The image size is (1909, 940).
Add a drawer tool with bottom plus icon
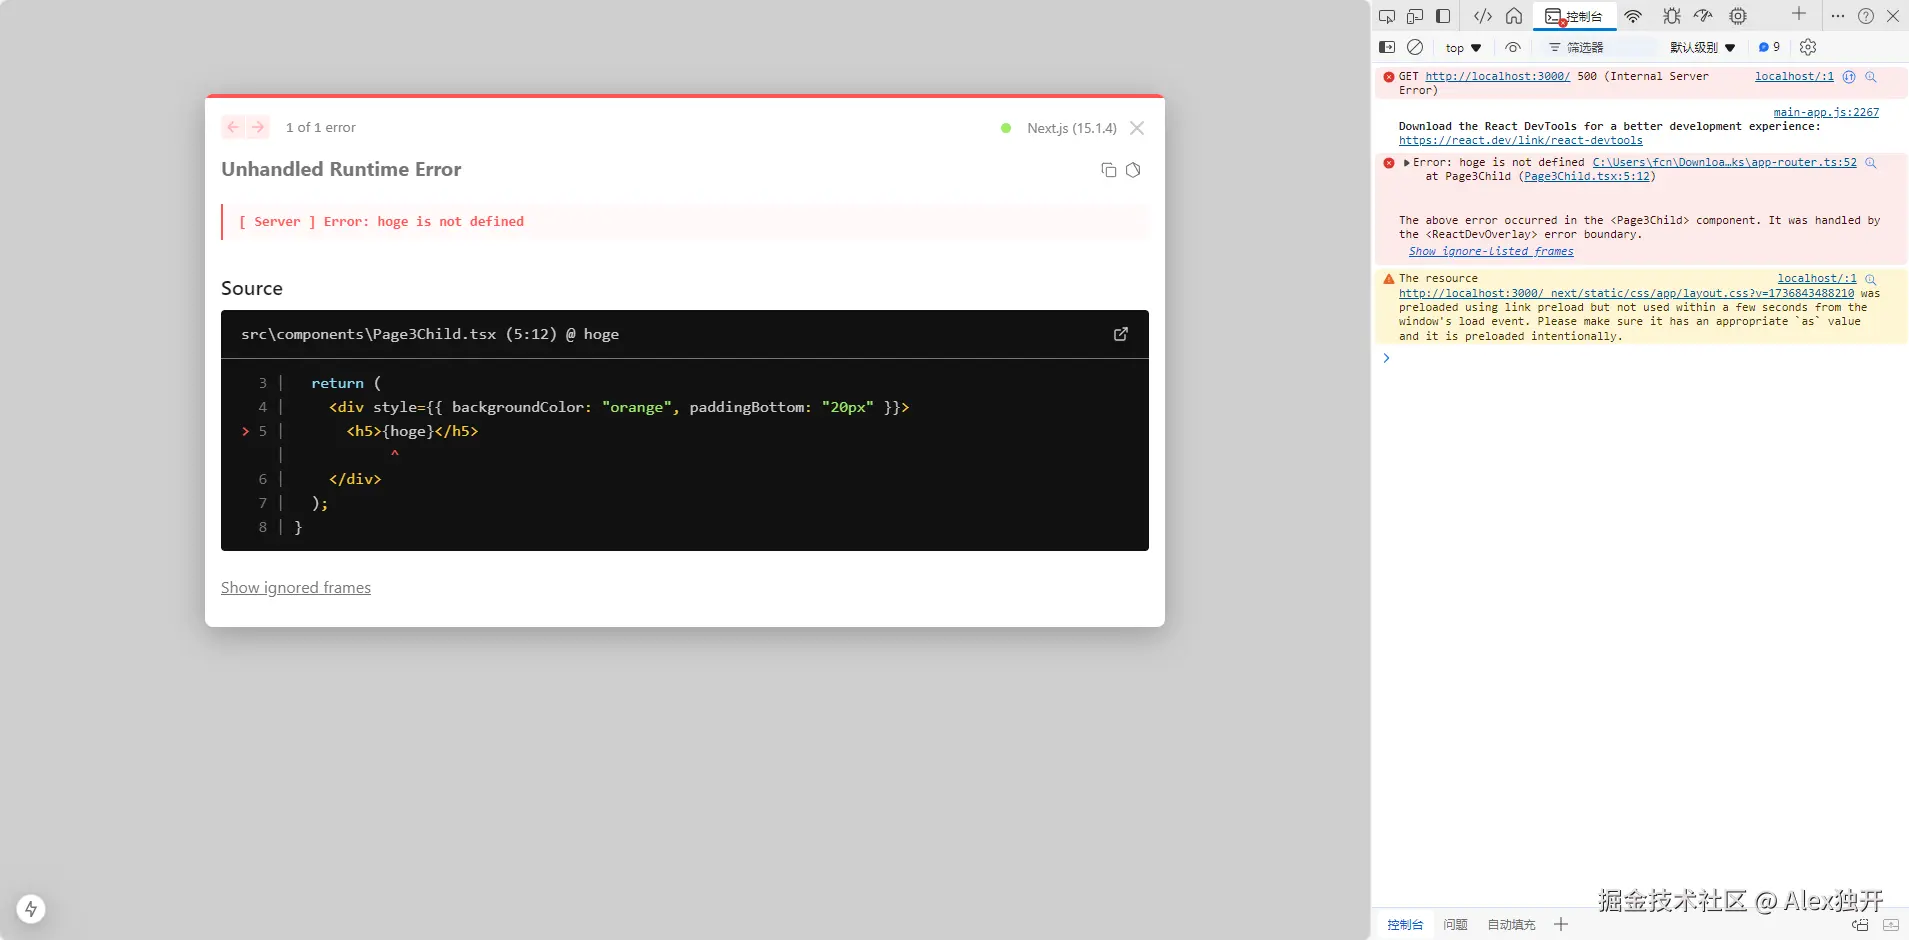(1561, 925)
